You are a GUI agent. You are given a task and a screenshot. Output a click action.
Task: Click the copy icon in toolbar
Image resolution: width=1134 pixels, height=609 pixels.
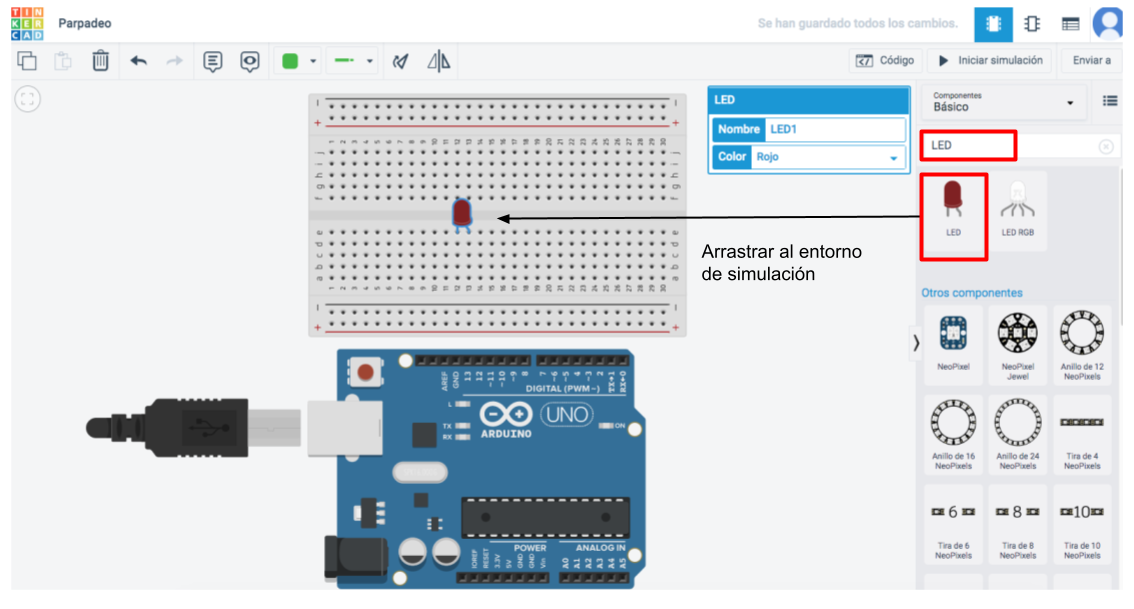tap(27, 61)
